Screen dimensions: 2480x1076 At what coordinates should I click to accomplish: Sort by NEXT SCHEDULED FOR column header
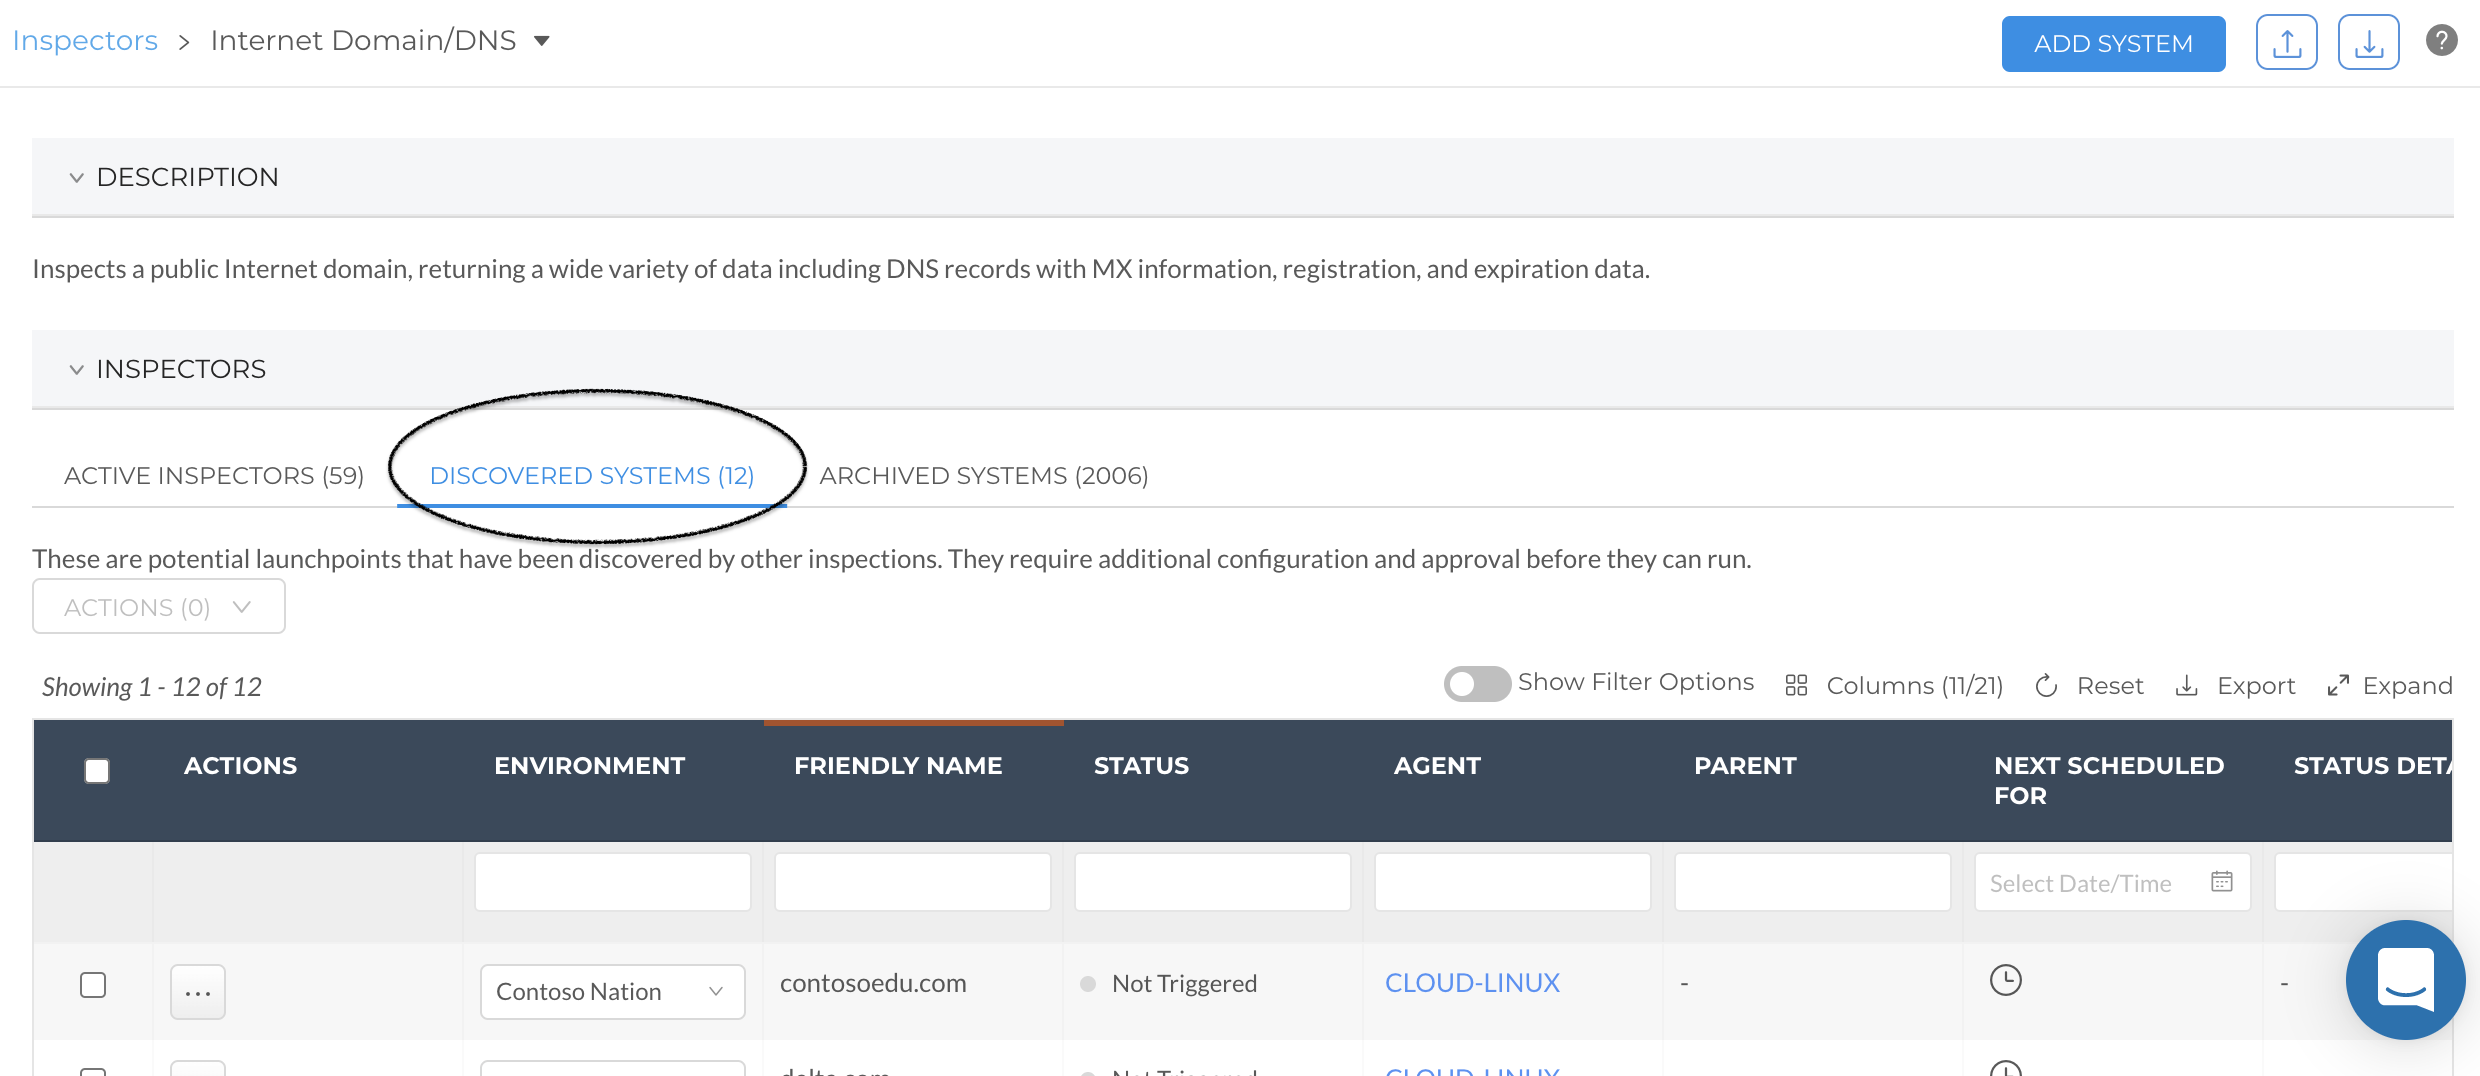click(x=2109, y=780)
